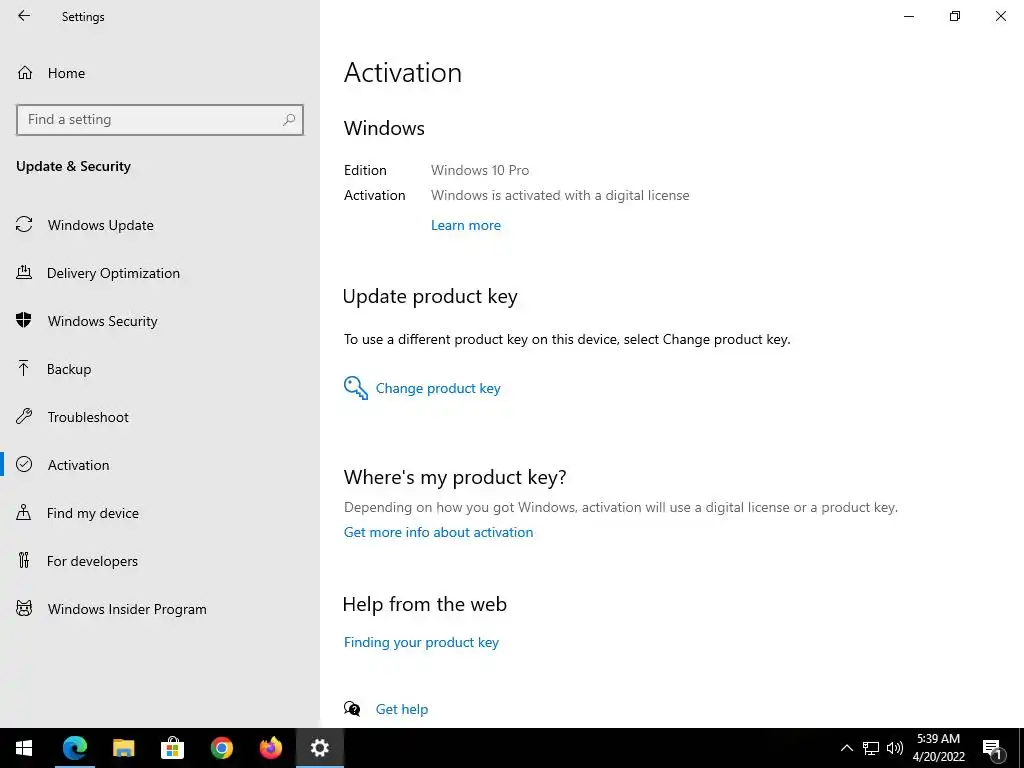Viewport: 1024px width, 768px height.
Task: Click the Update & Security heading
Action: point(73,166)
